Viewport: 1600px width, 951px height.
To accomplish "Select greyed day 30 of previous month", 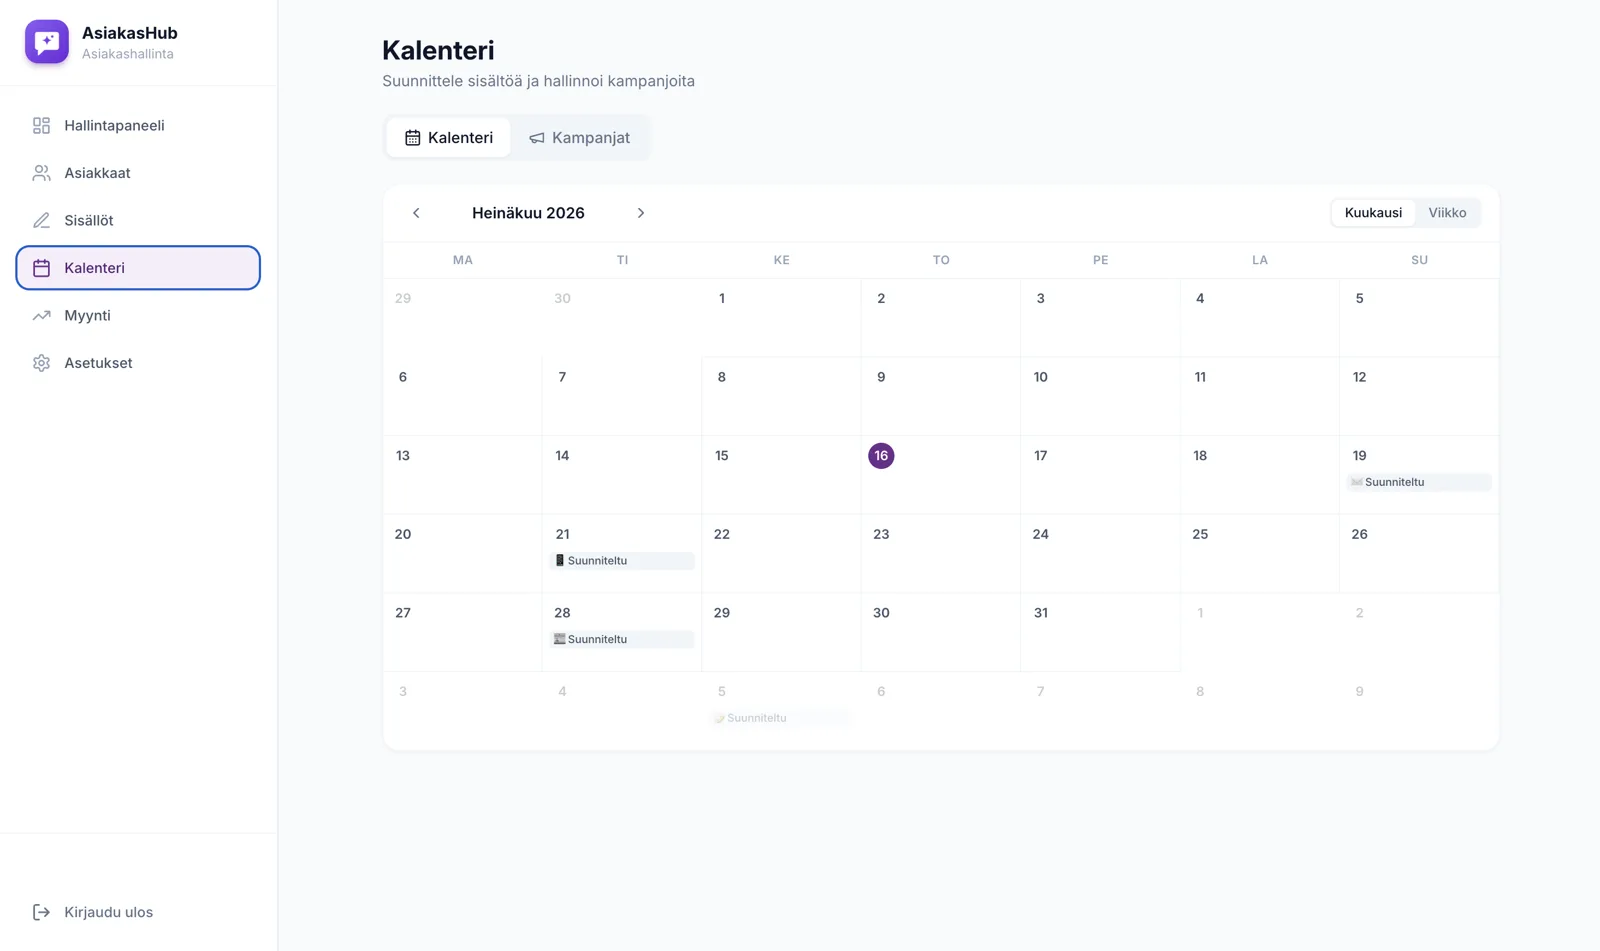I will 562,299.
